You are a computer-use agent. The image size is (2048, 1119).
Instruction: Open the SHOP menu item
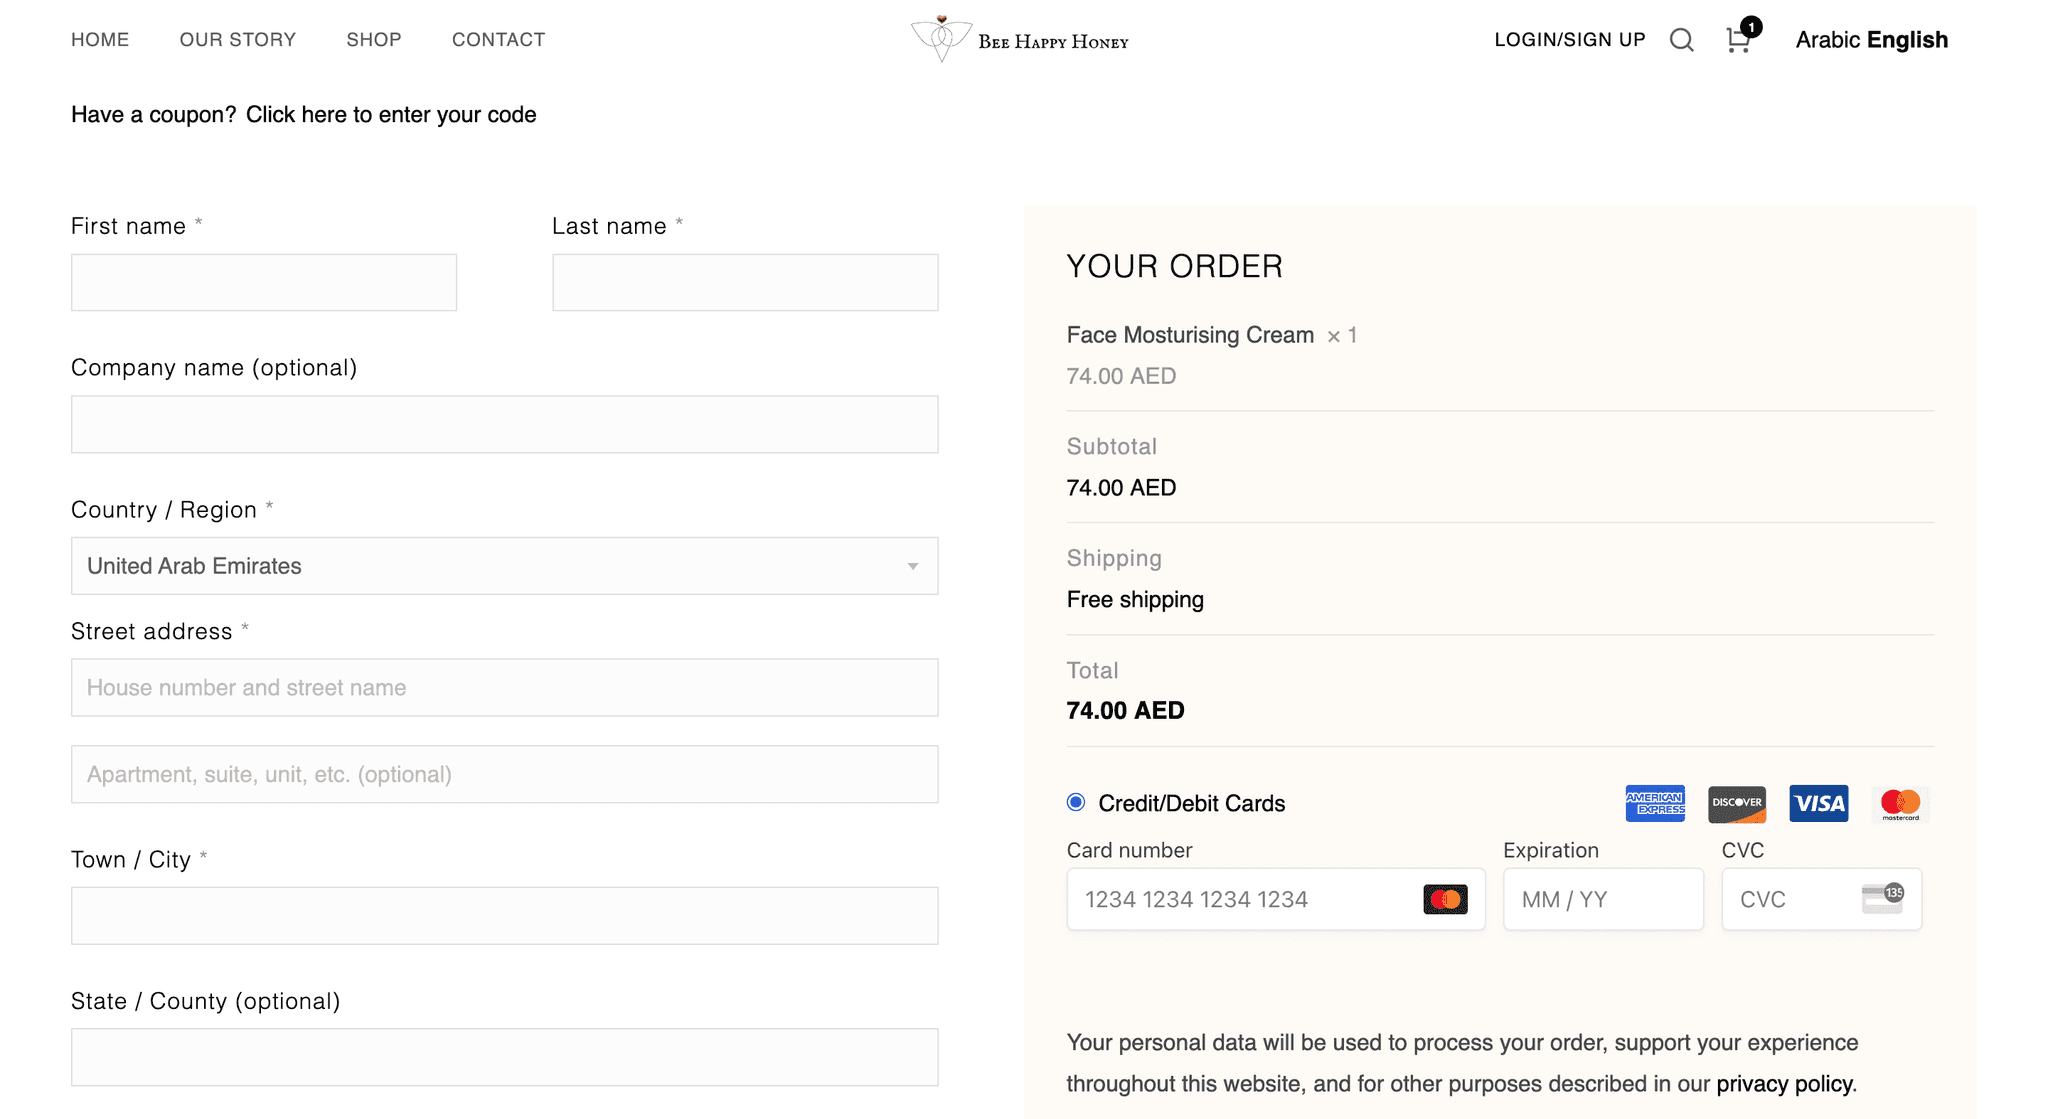[x=374, y=40]
